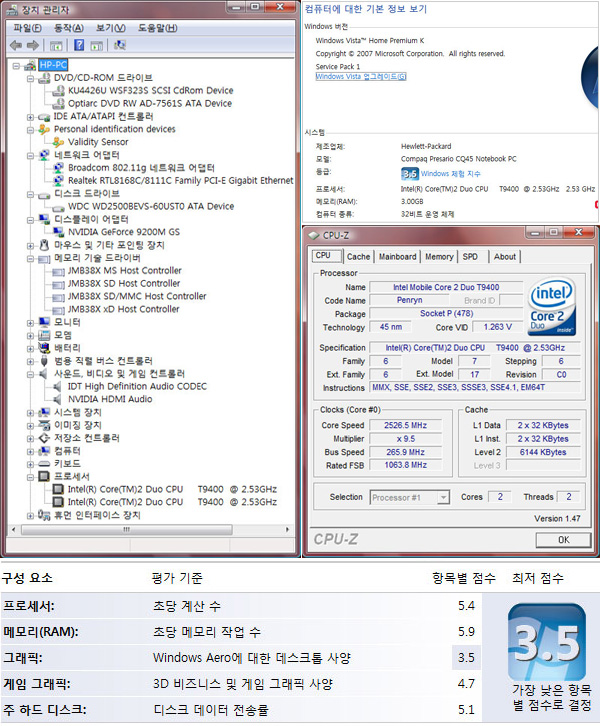Click the NVIDIA HDMI Audio speaker icon
The width and height of the screenshot is (600, 726).
57,399
